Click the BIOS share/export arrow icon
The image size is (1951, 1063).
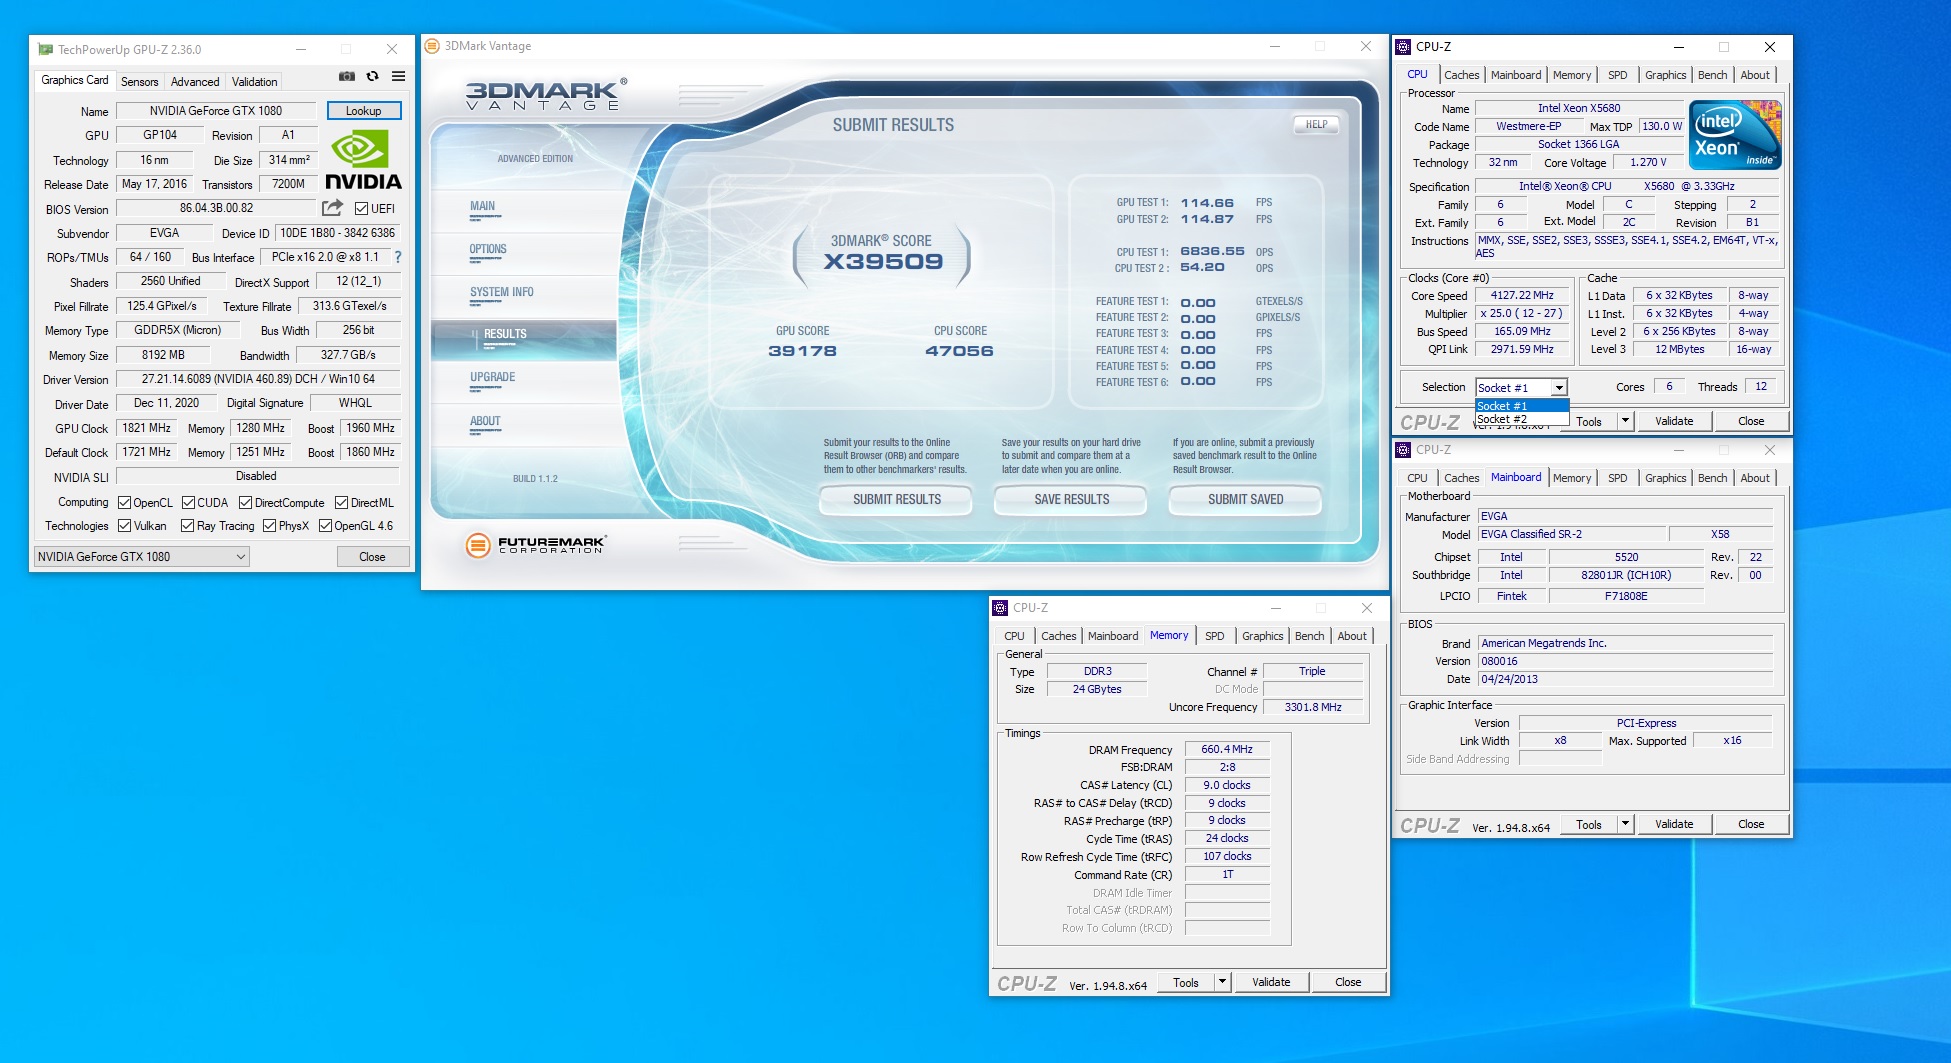tap(332, 208)
